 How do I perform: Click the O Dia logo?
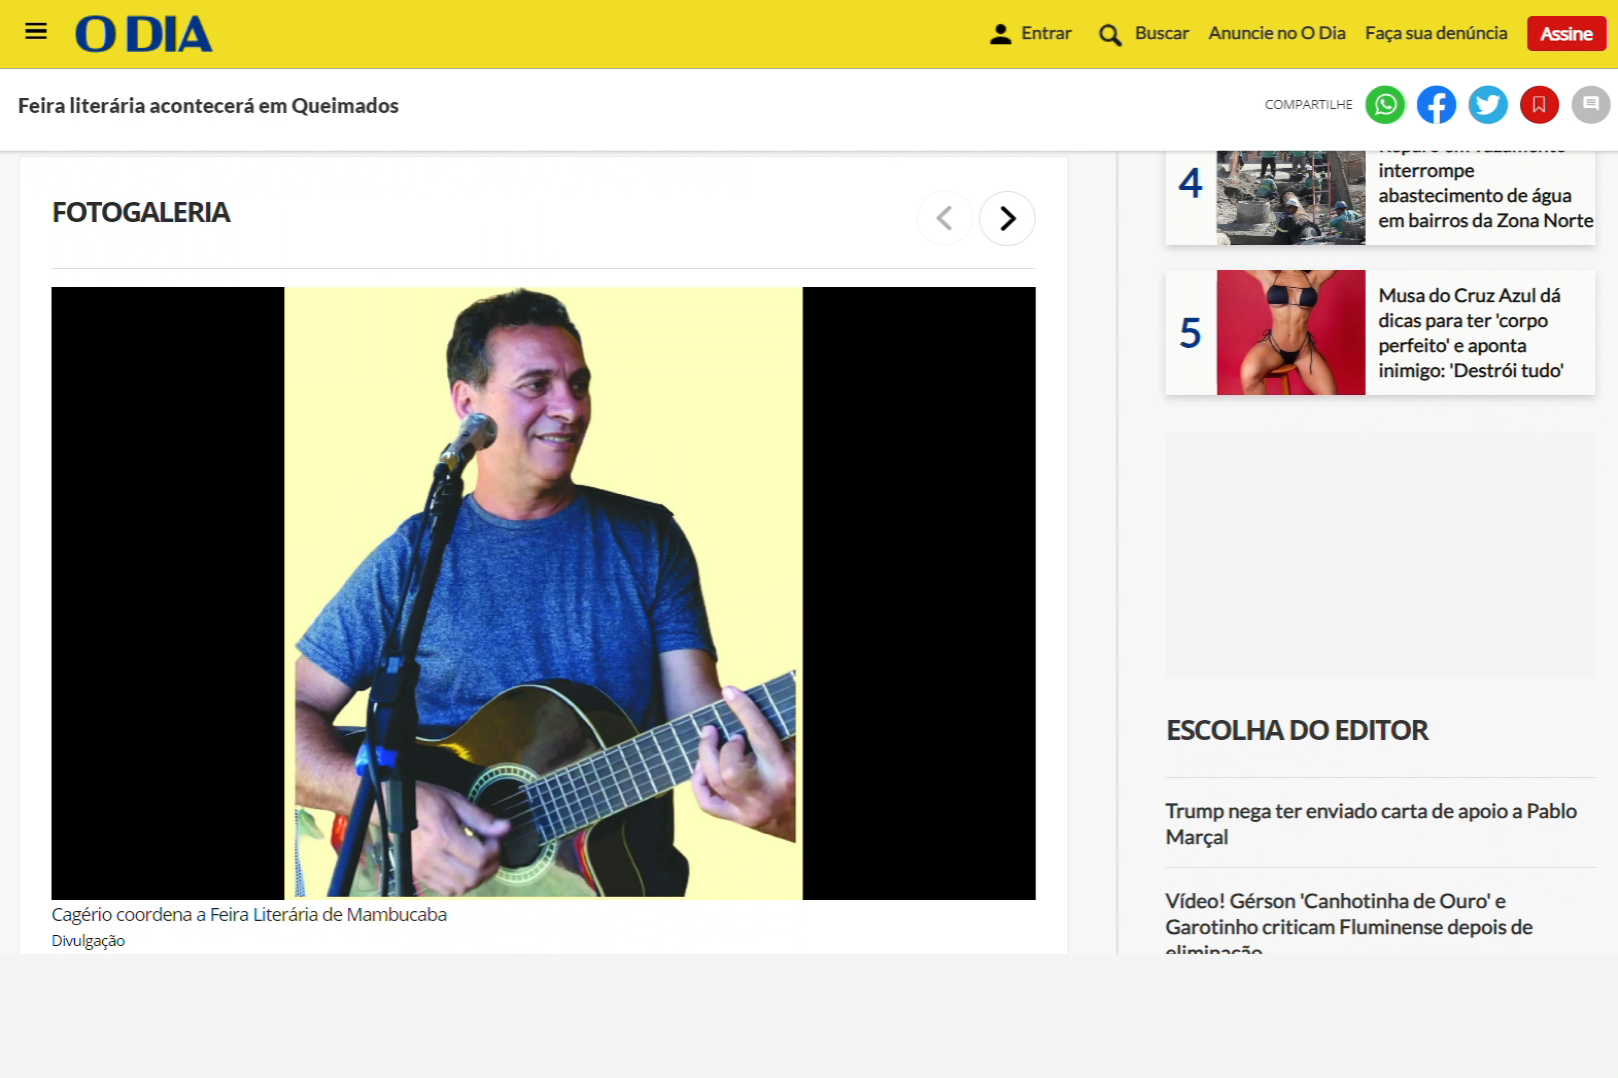point(144,34)
